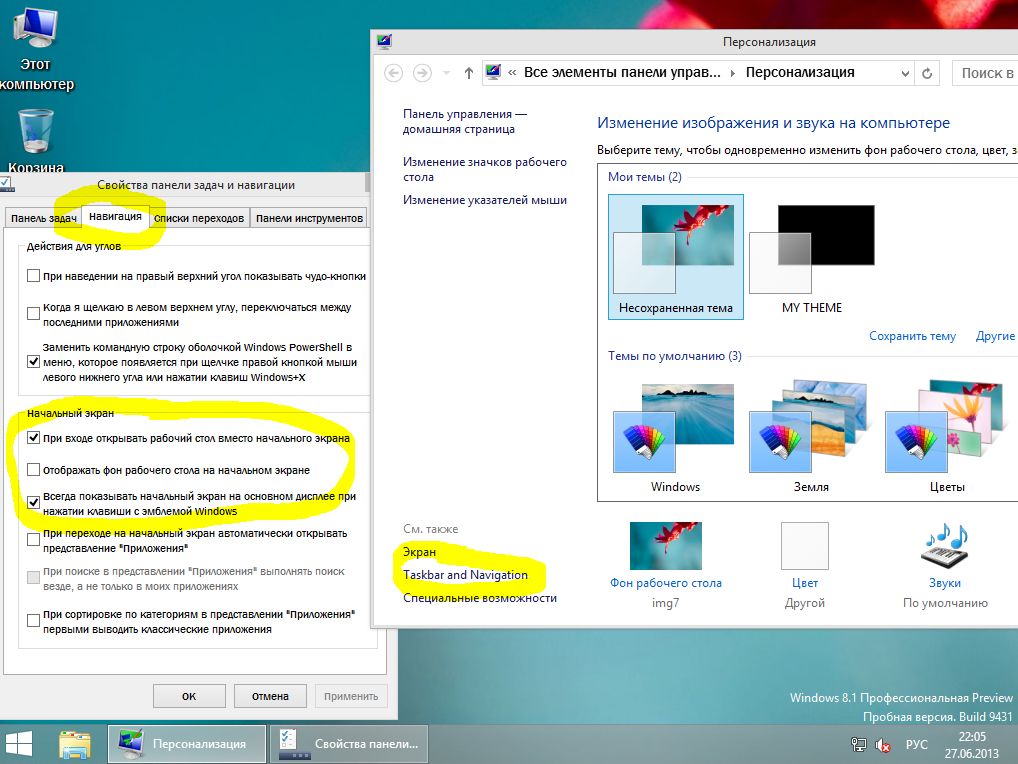
Task: Enable desktop background on Start screen checkbox
Action: (x=34, y=469)
